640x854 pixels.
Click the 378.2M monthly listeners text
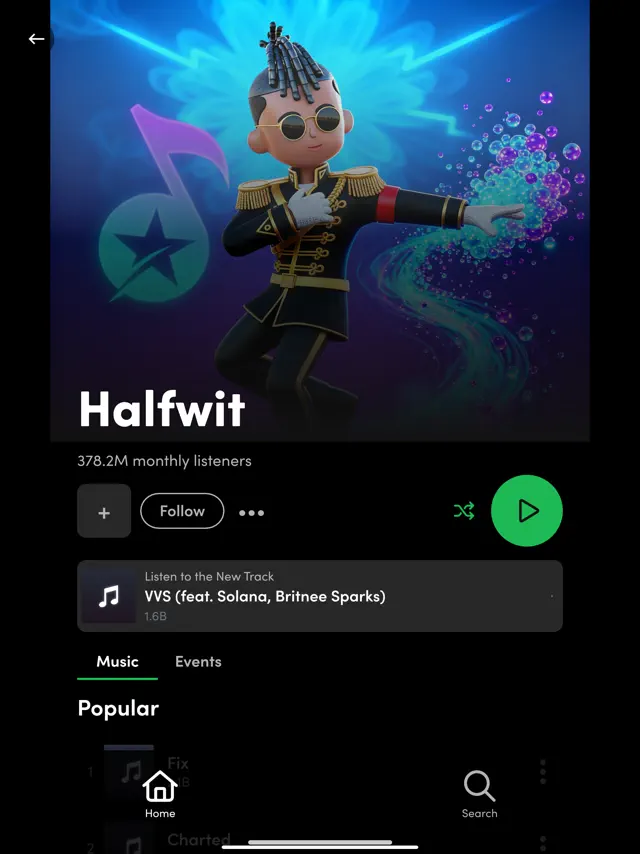pos(164,461)
